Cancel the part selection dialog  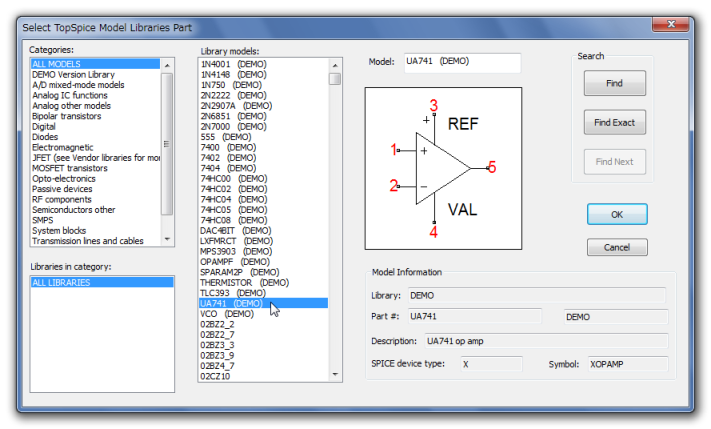point(617,247)
